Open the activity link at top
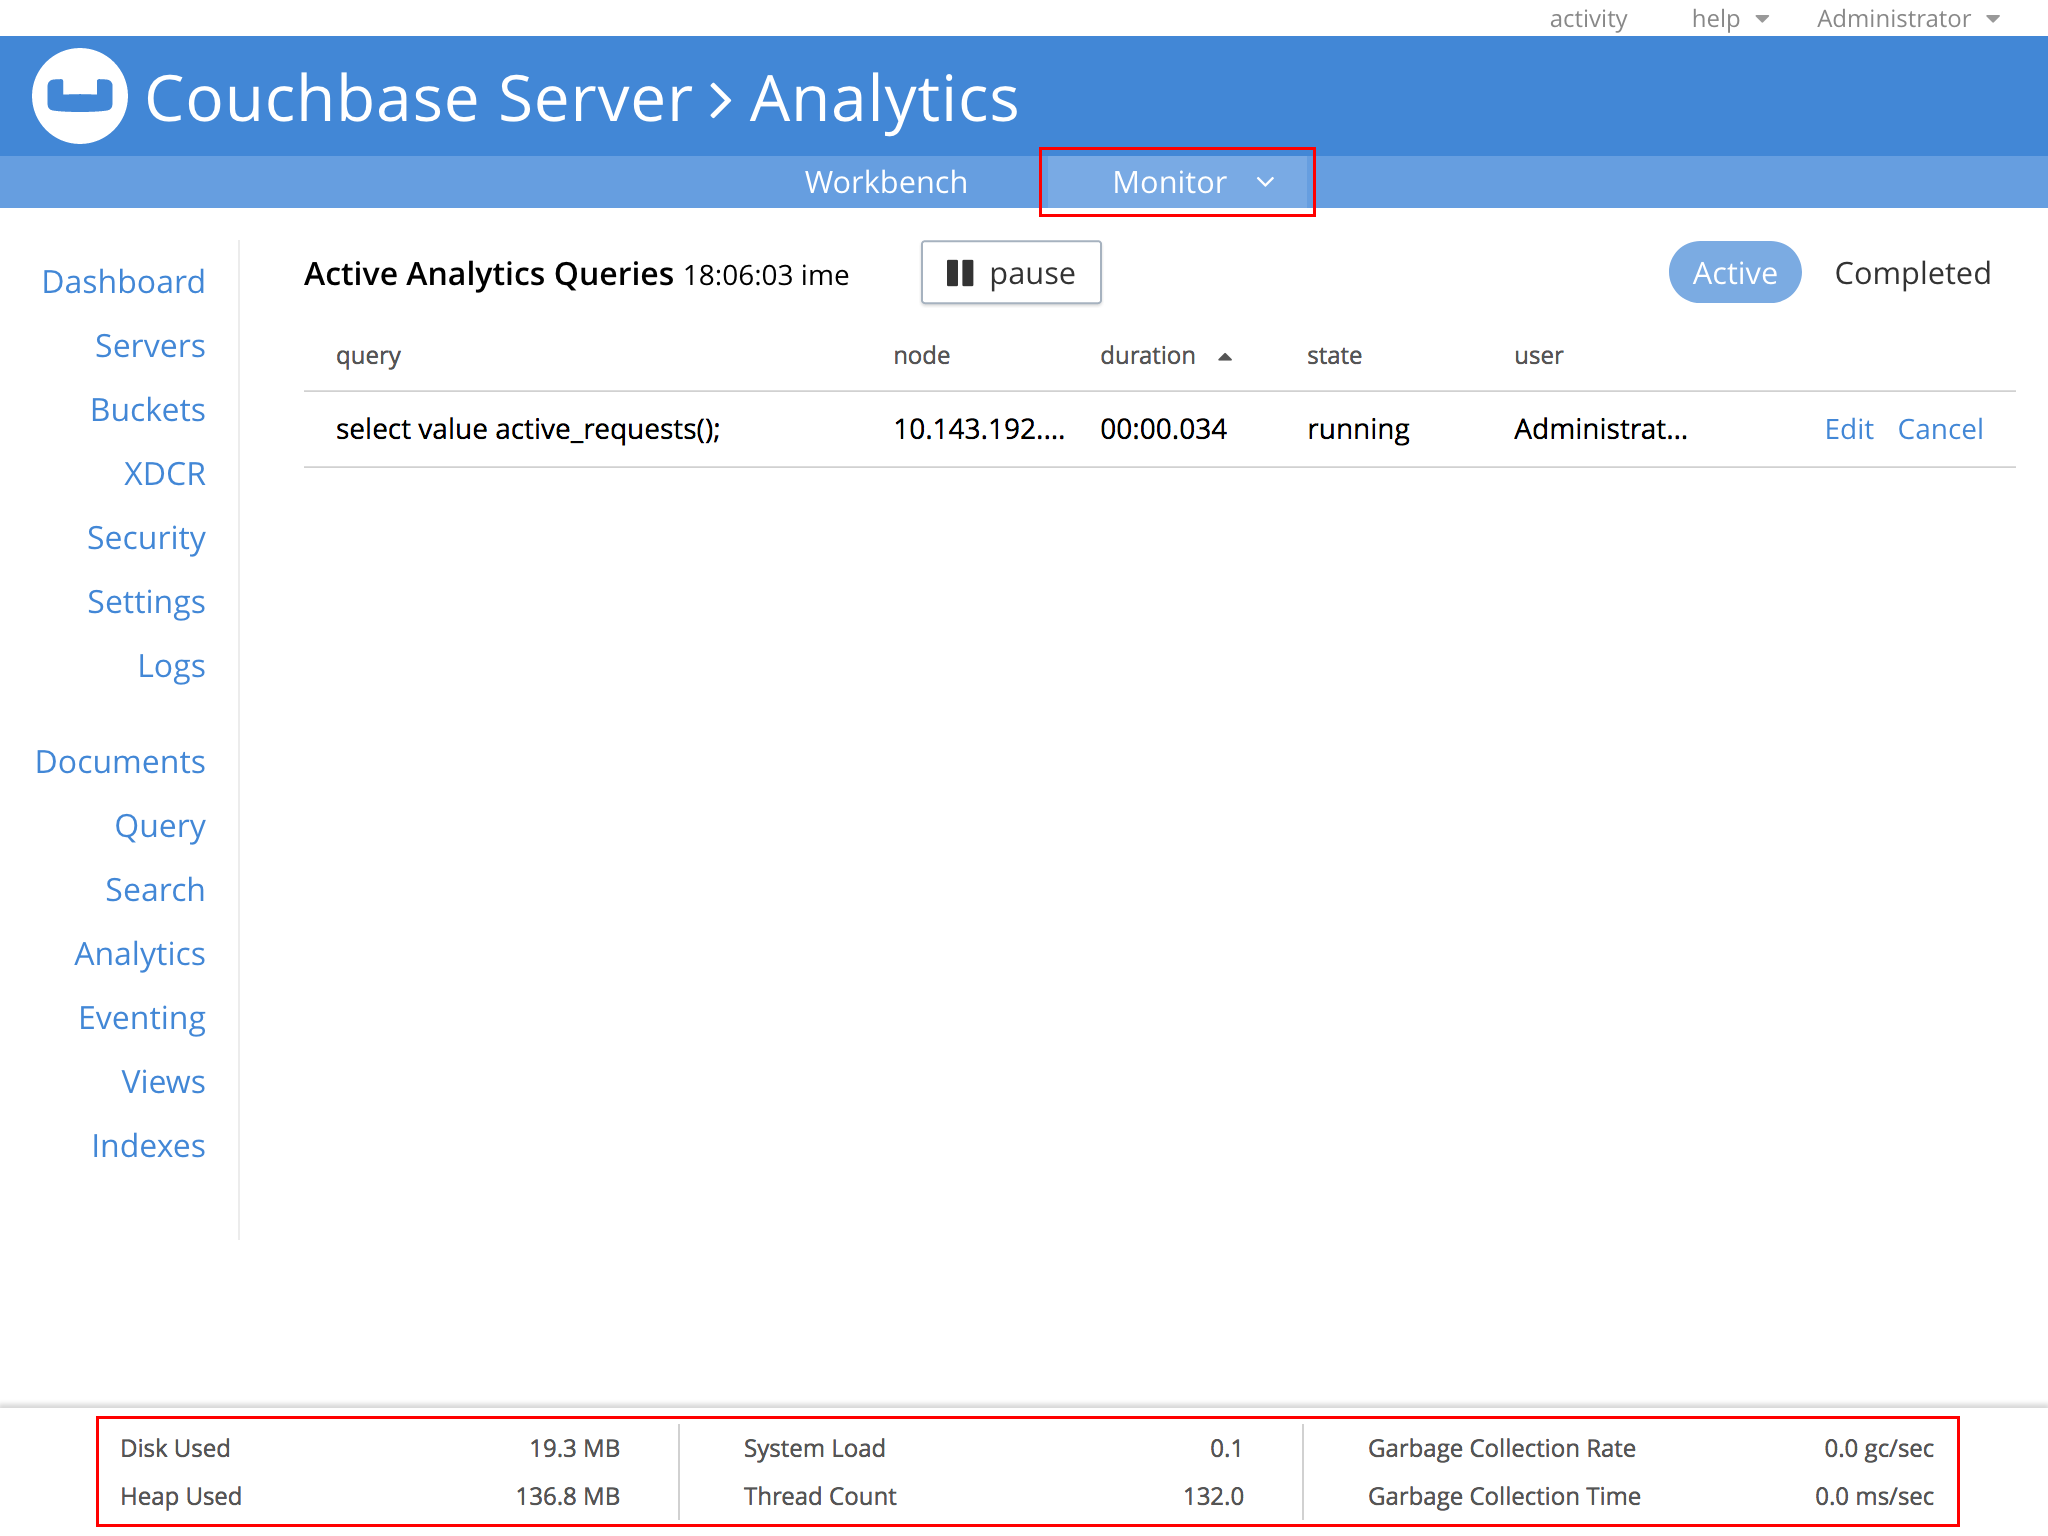Viewport: 2048px width, 1536px height. pyautogui.click(x=1588, y=19)
